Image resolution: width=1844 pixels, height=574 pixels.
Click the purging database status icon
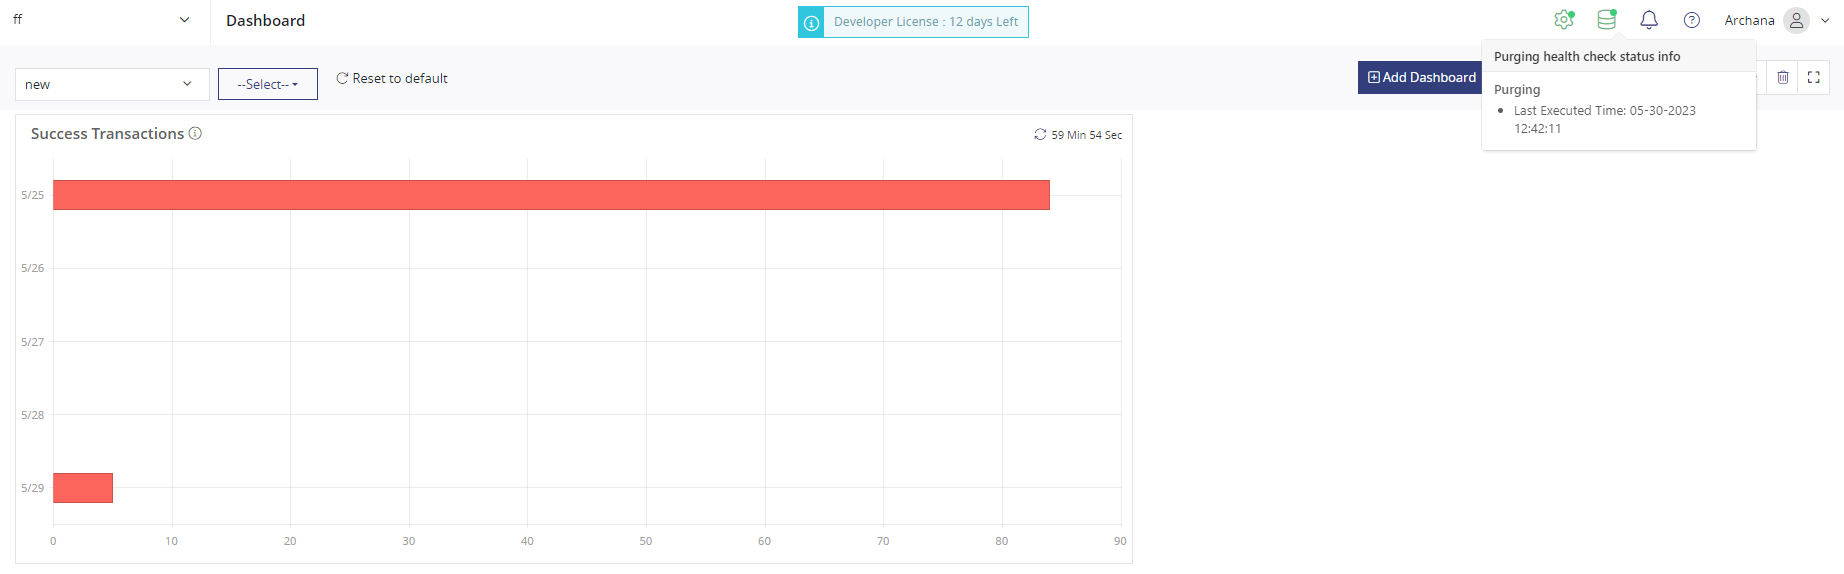[x=1607, y=20]
